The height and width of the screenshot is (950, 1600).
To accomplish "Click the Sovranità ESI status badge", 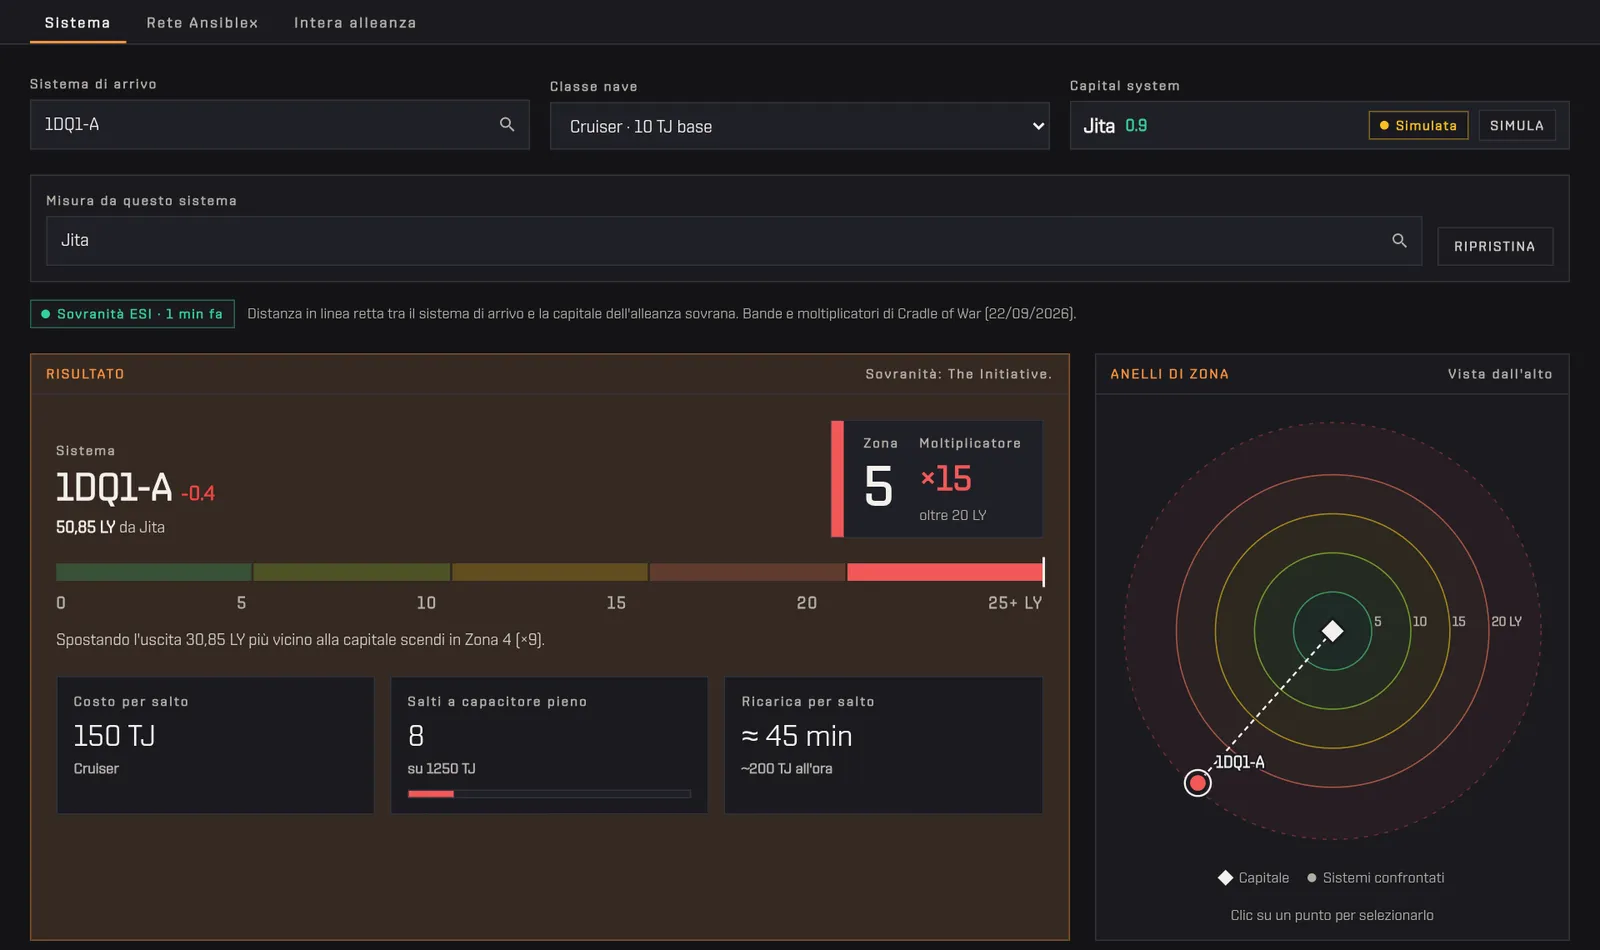I will point(132,314).
